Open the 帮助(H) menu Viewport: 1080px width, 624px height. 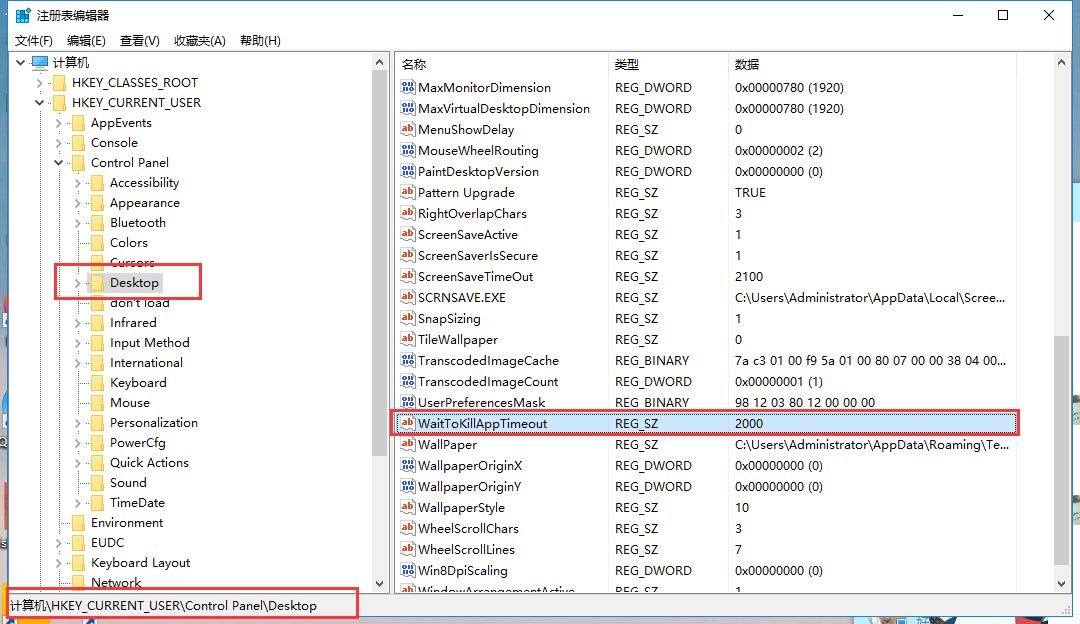[260, 41]
